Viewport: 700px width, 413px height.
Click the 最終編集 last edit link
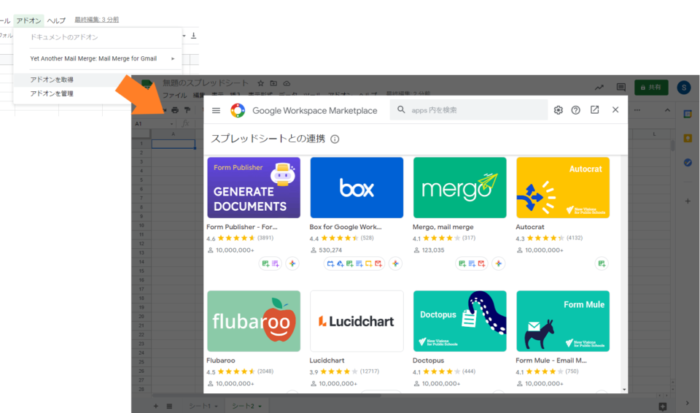(97, 20)
